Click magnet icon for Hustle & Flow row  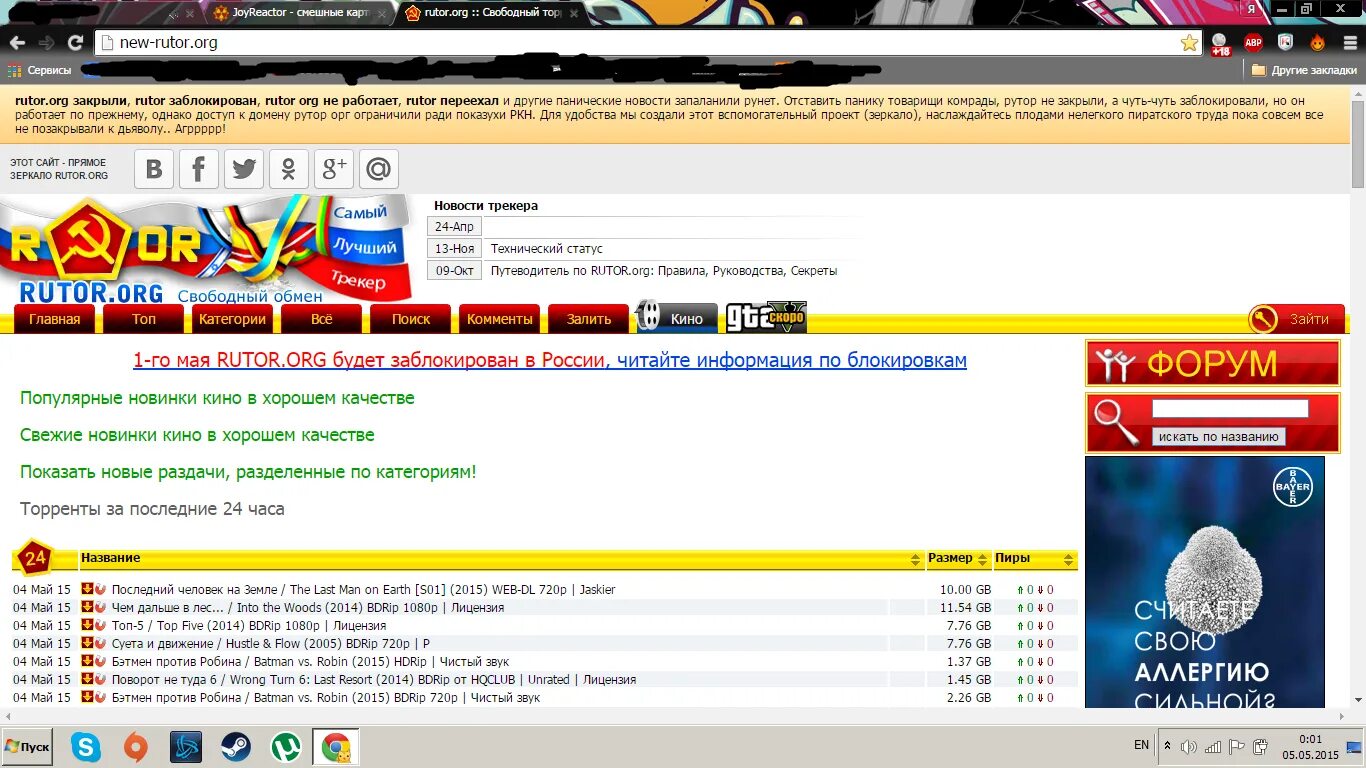click(100, 643)
